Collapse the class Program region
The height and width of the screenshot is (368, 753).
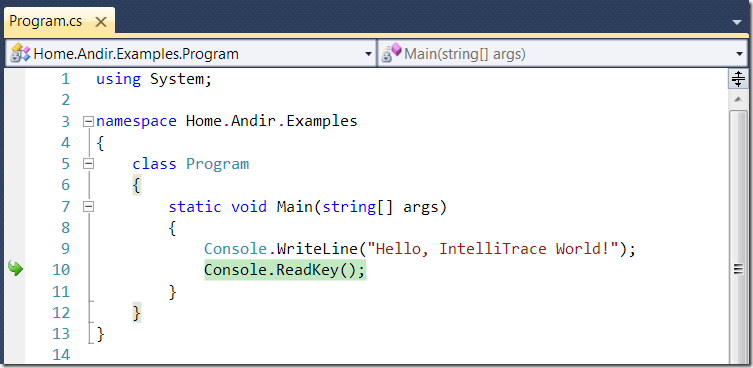88,164
